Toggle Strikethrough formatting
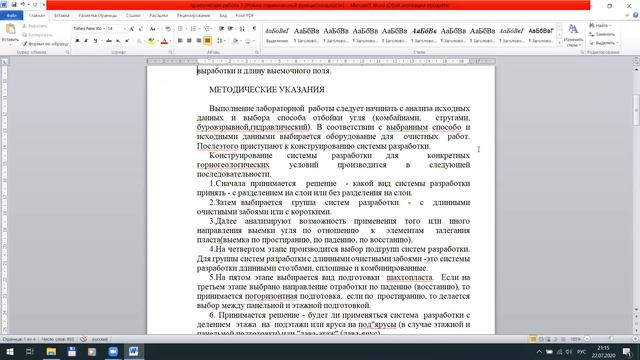 pyautogui.click(x=109, y=41)
